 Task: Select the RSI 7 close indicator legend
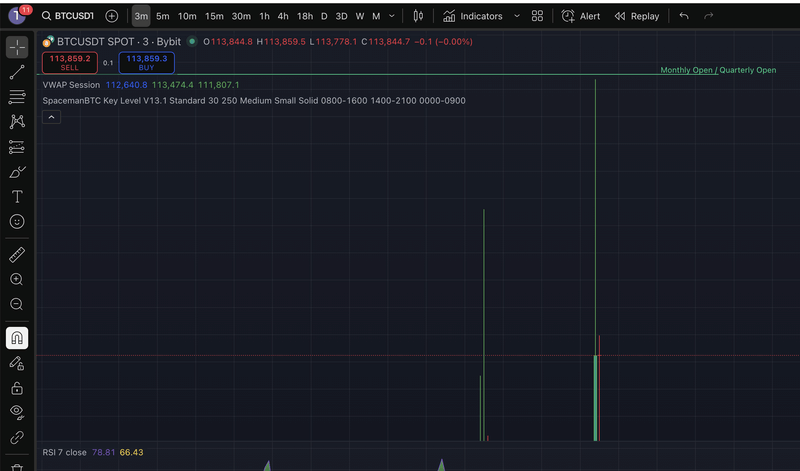click(x=64, y=452)
